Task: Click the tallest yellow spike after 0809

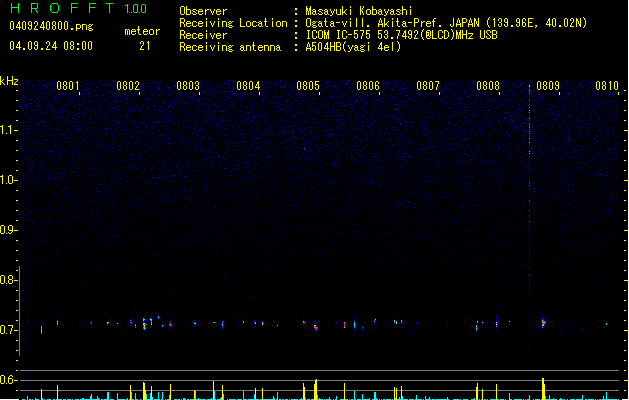Action: 543,388
